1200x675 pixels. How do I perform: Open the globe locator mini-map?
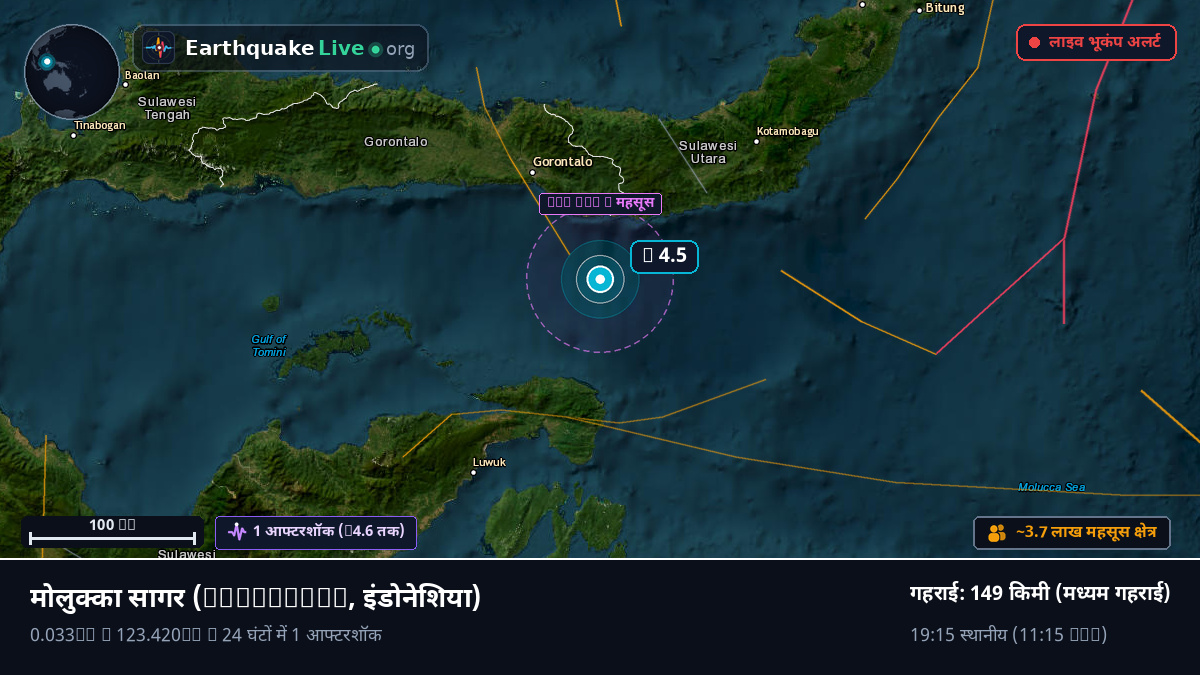click(x=72, y=72)
